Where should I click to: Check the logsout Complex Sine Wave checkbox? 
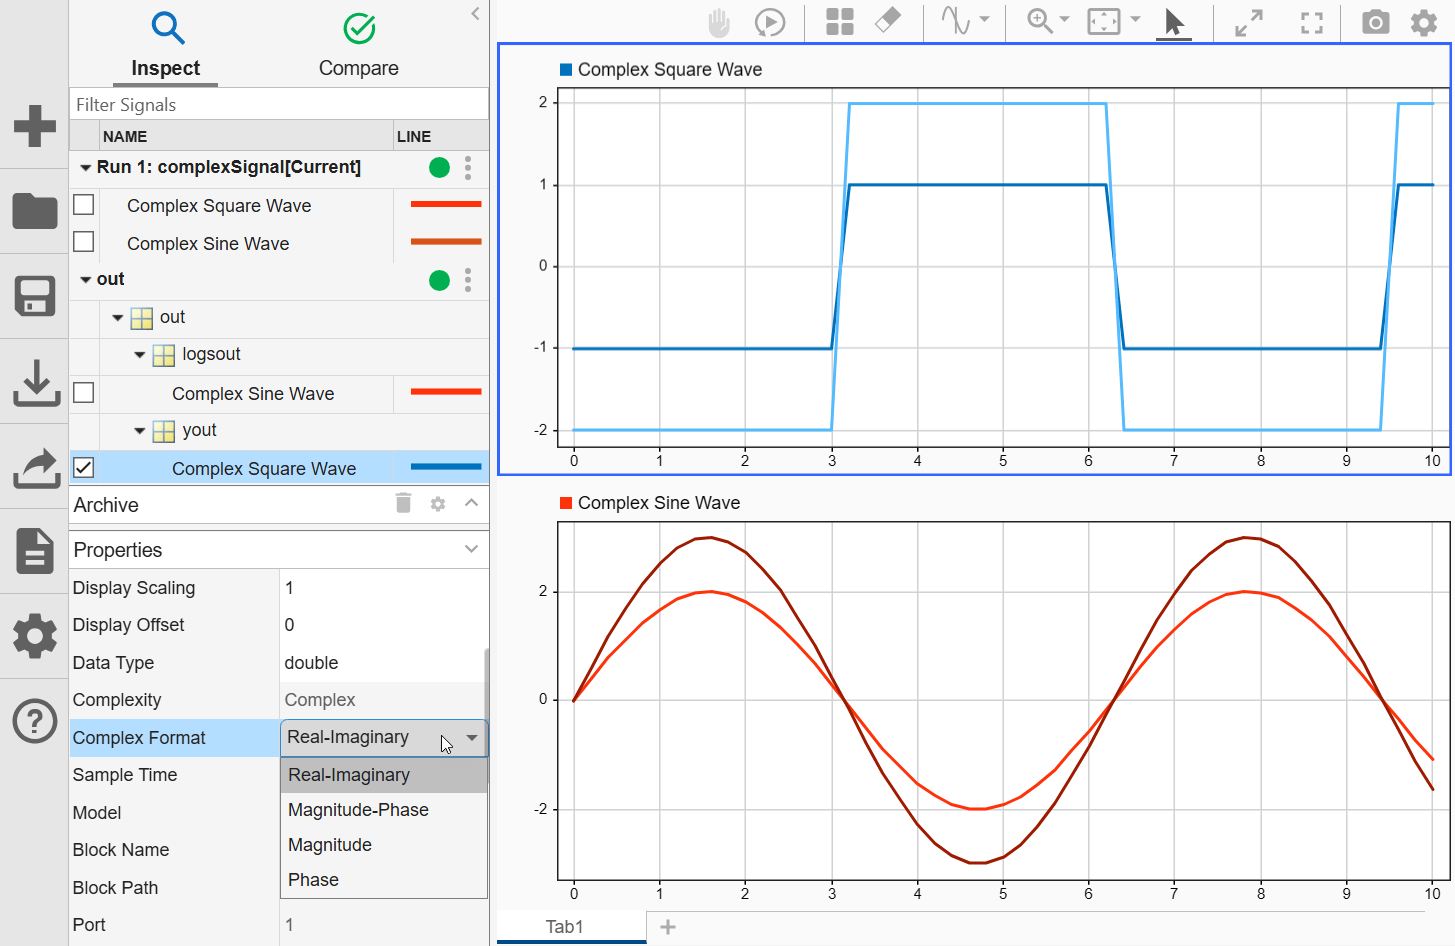(84, 392)
